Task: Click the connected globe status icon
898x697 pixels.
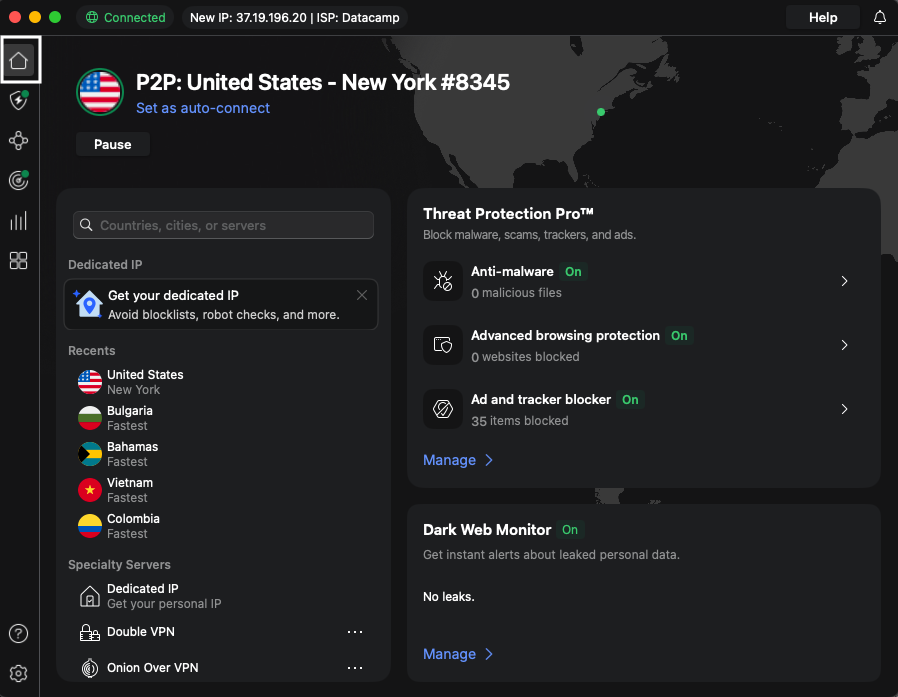Action: 92,18
